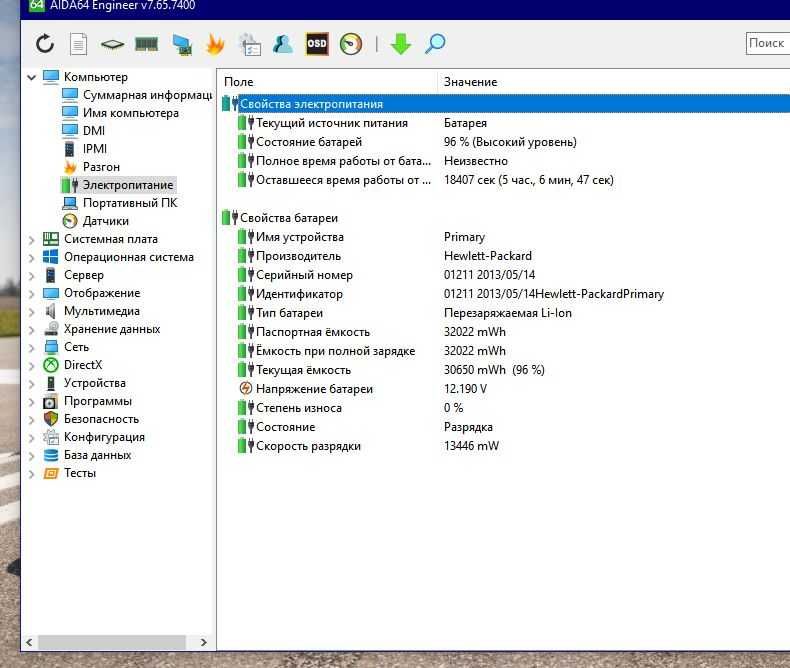
Task: Click the tree horizontal scrollbar thumb
Action: tap(112, 642)
